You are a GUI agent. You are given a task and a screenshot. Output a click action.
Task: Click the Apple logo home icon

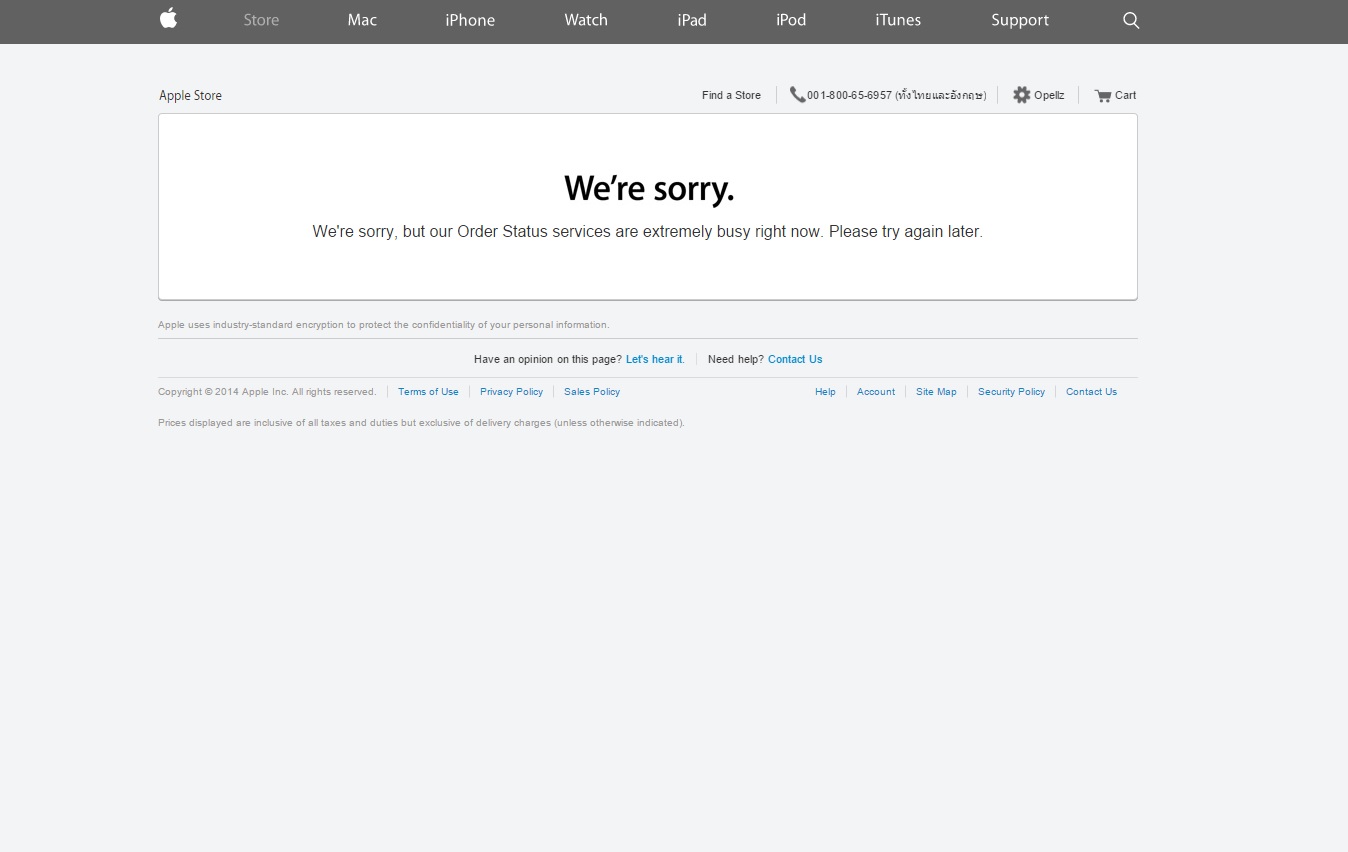(x=168, y=18)
